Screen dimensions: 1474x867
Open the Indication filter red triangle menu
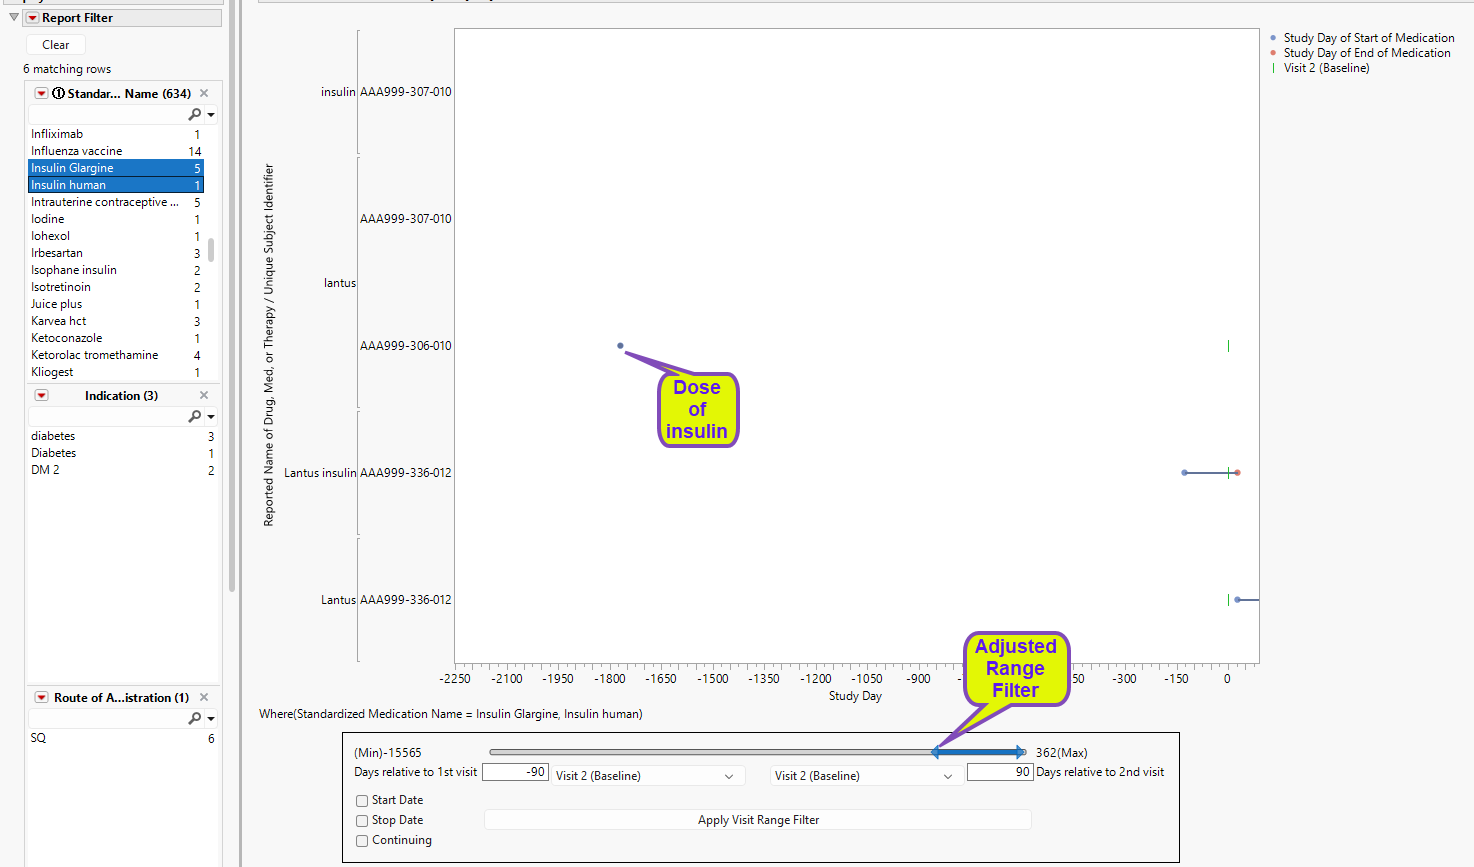[41, 395]
